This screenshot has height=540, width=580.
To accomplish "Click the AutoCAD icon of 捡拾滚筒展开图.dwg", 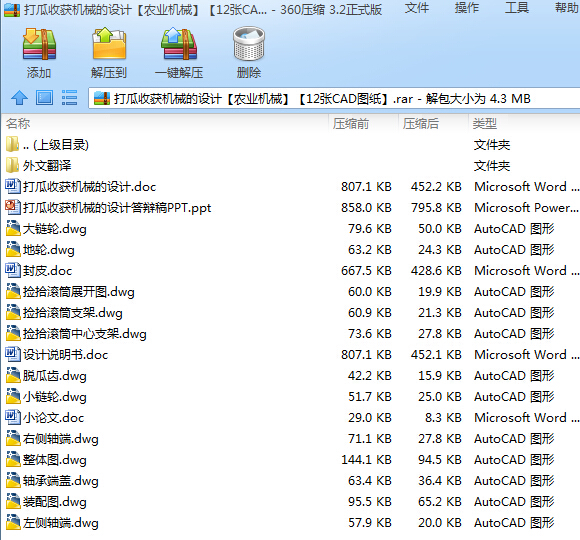I will tap(13, 291).
